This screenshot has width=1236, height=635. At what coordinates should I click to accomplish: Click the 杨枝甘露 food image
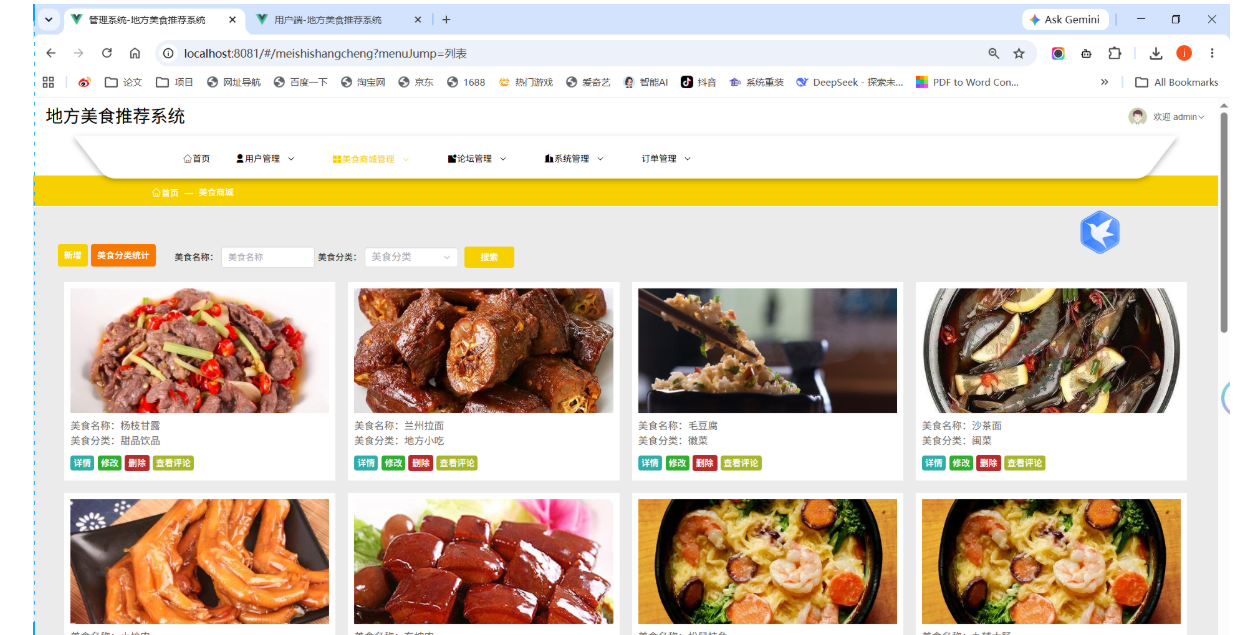tap(199, 350)
